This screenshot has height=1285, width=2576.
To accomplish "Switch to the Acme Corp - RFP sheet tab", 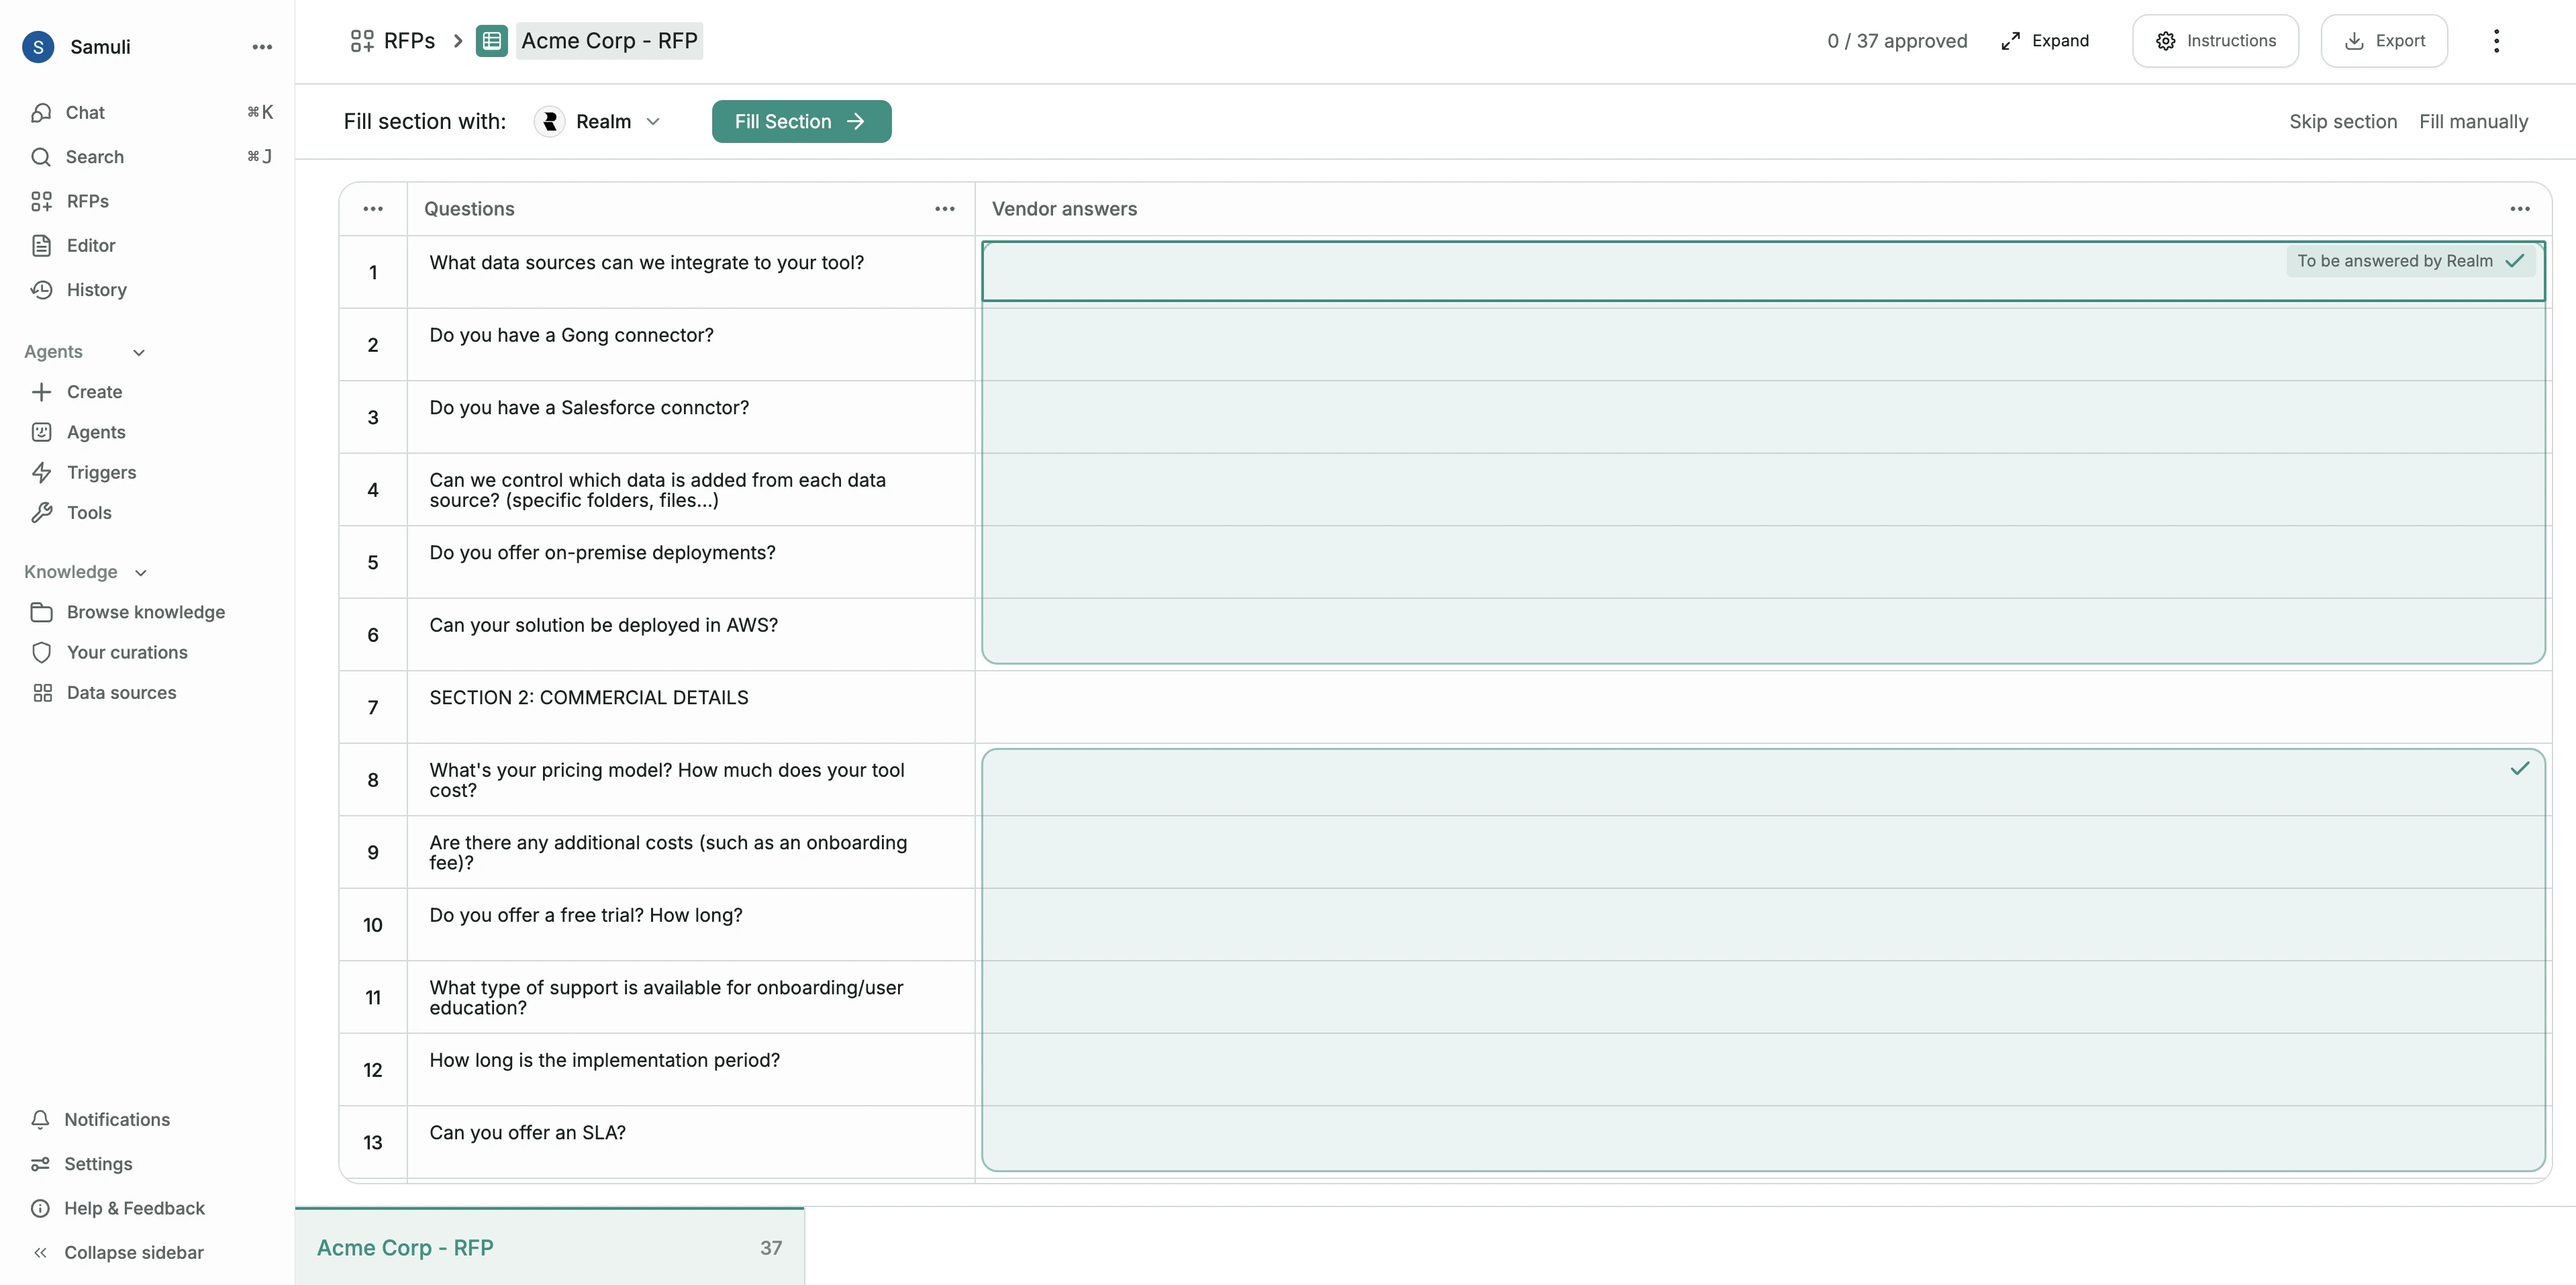I will tap(405, 1246).
